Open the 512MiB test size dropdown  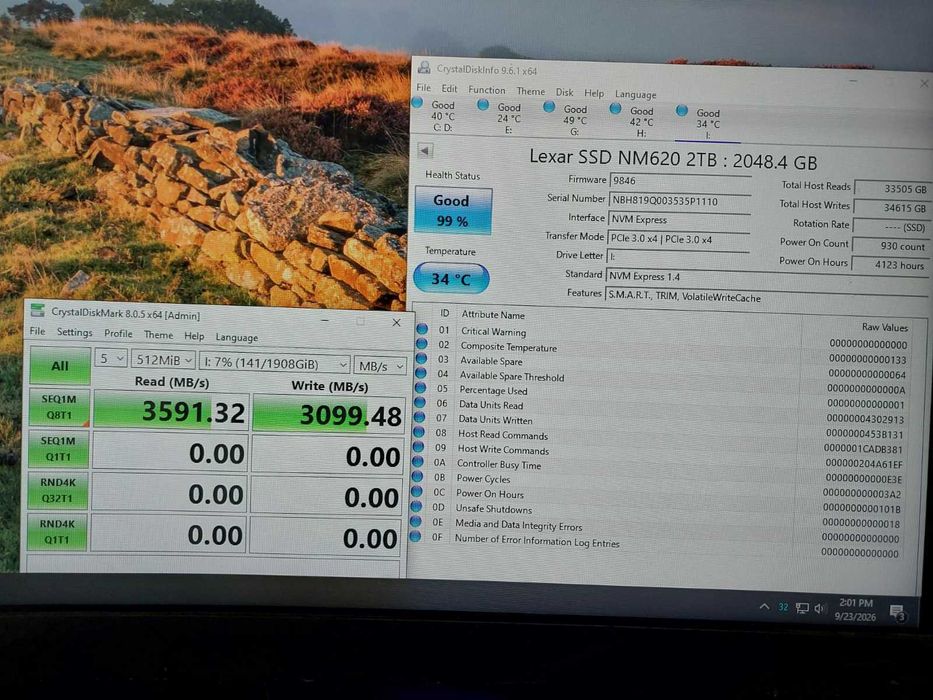pos(163,360)
